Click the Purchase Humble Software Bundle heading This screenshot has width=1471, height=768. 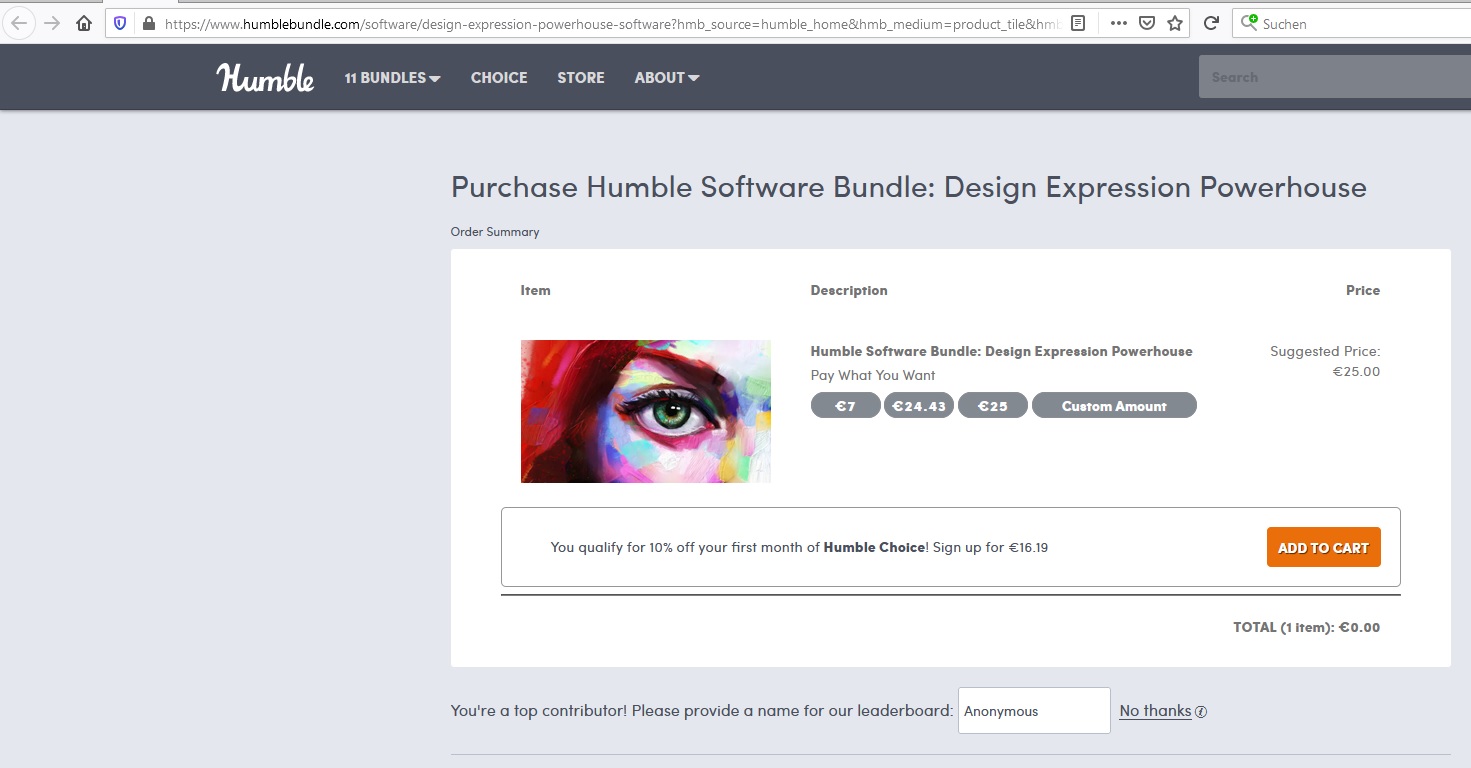click(908, 187)
